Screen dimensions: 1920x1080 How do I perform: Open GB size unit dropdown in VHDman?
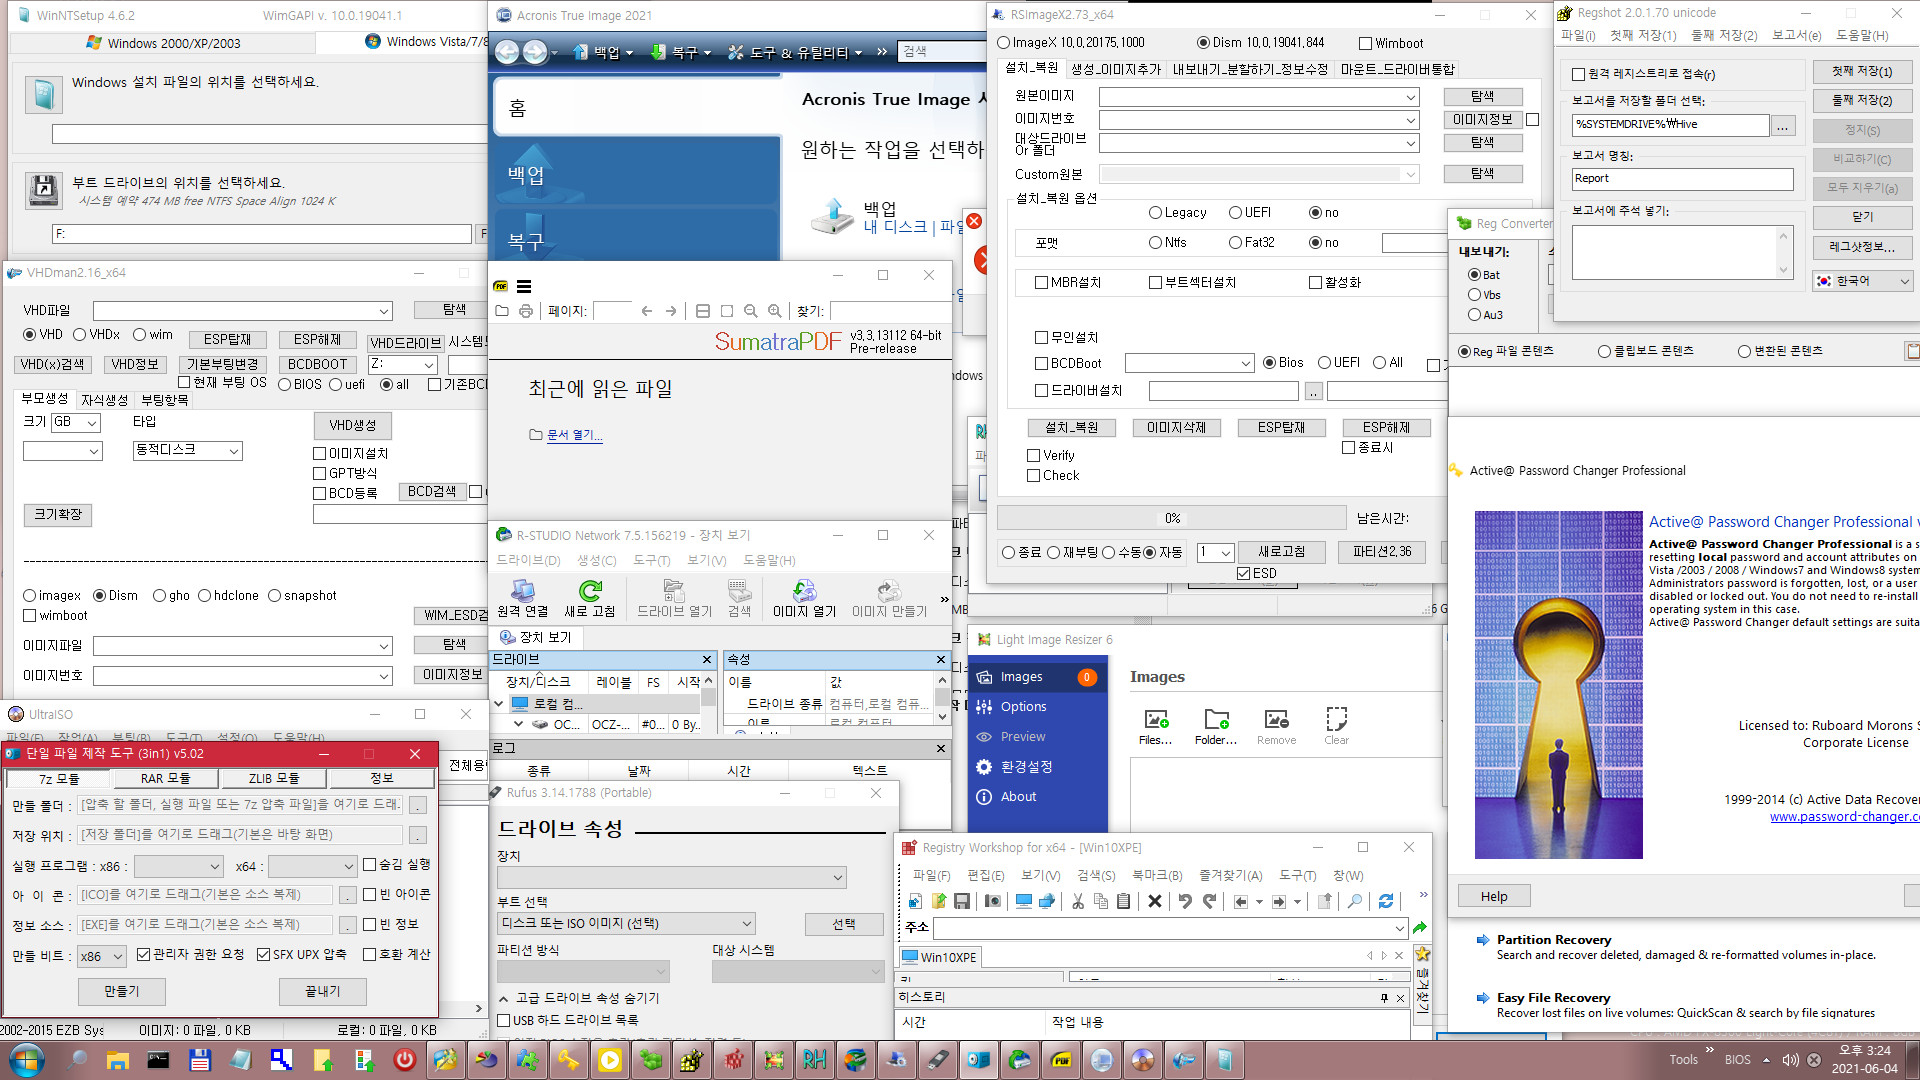pos(76,423)
